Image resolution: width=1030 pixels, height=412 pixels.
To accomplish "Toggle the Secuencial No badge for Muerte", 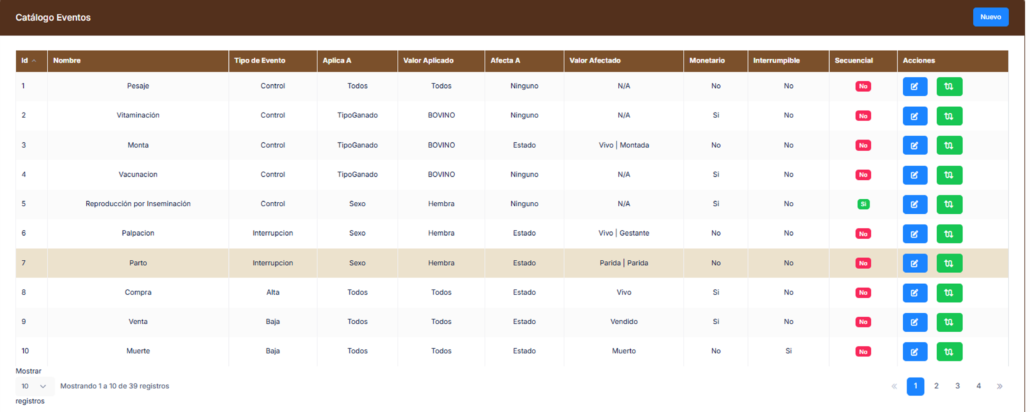I will click(862, 352).
